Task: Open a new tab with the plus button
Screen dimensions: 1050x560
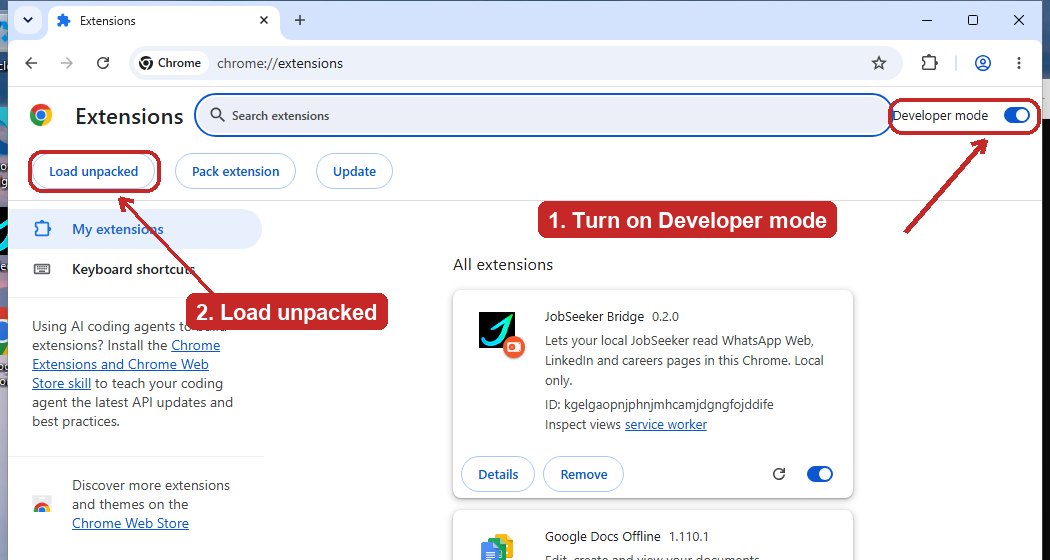Action: coord(300,20)
